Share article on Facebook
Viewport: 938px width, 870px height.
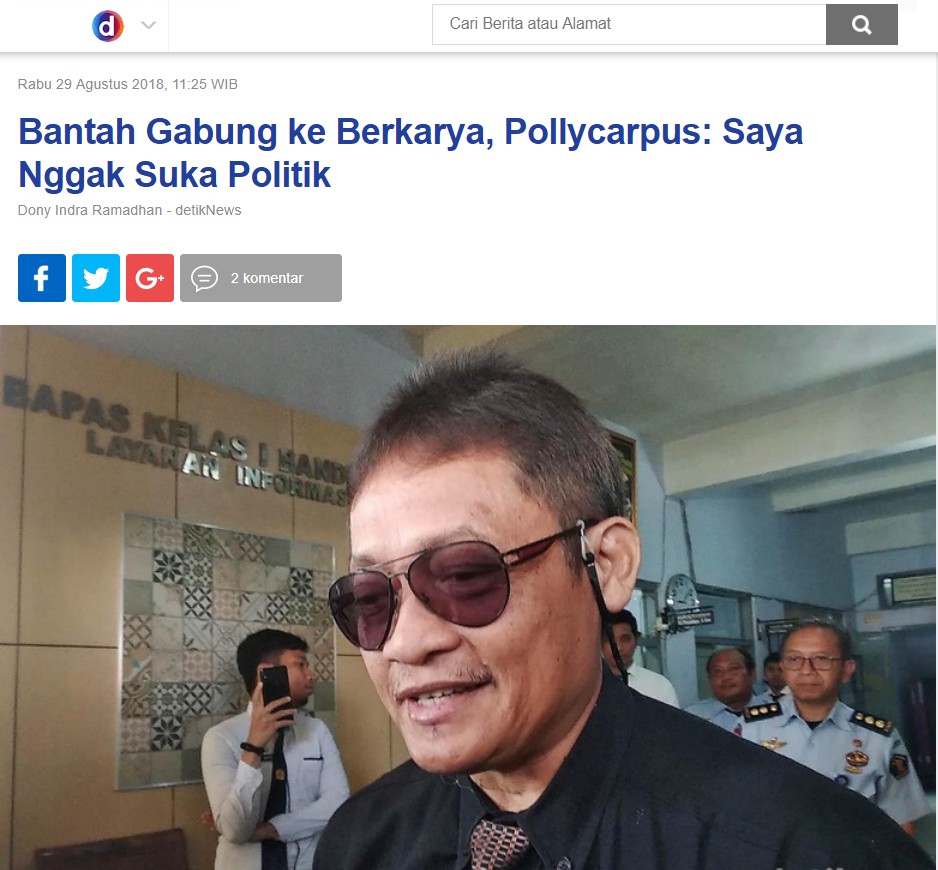pyautogui.click(x=42, y=278)
